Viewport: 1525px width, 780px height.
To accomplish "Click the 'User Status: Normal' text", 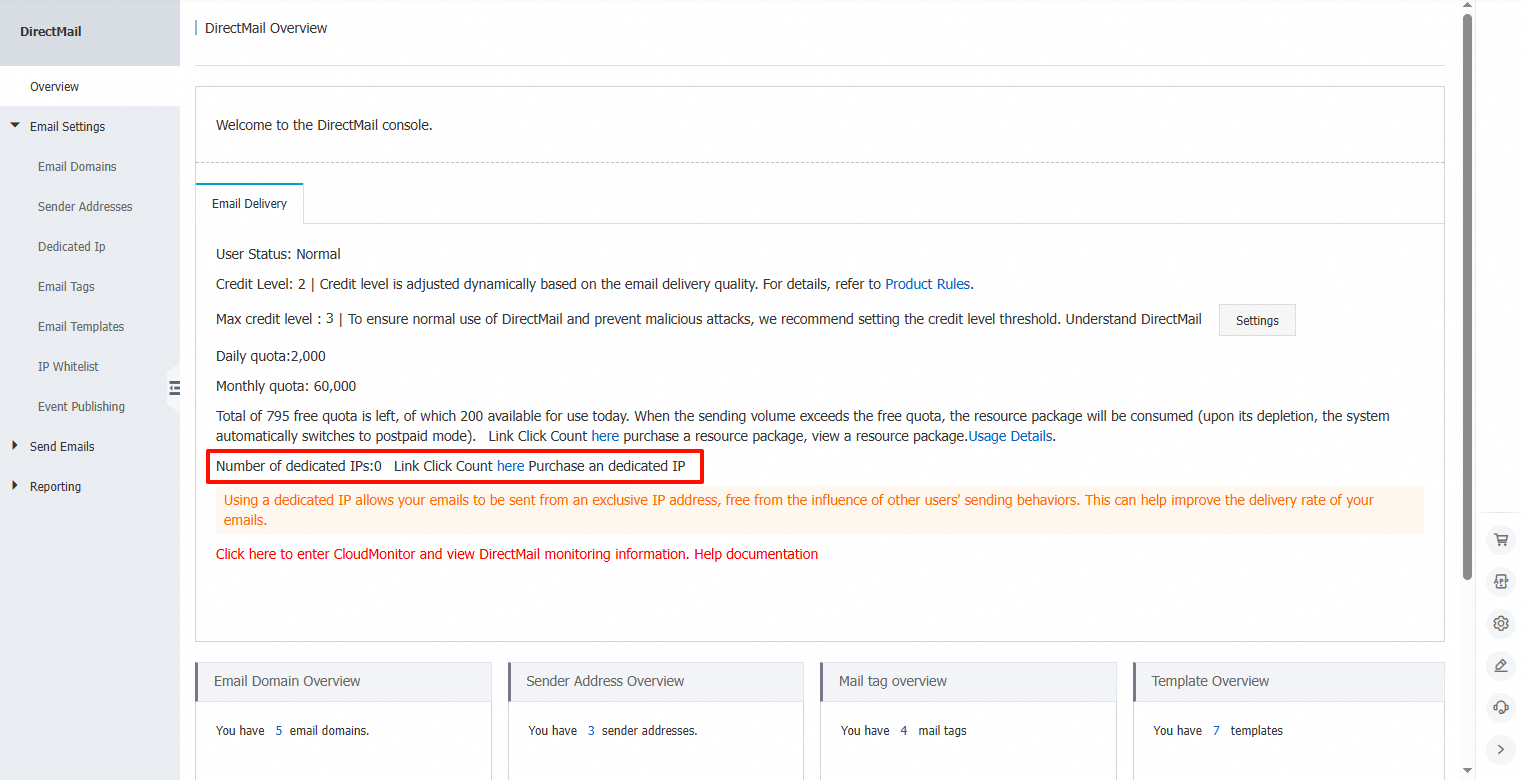I will click(278, 254).
